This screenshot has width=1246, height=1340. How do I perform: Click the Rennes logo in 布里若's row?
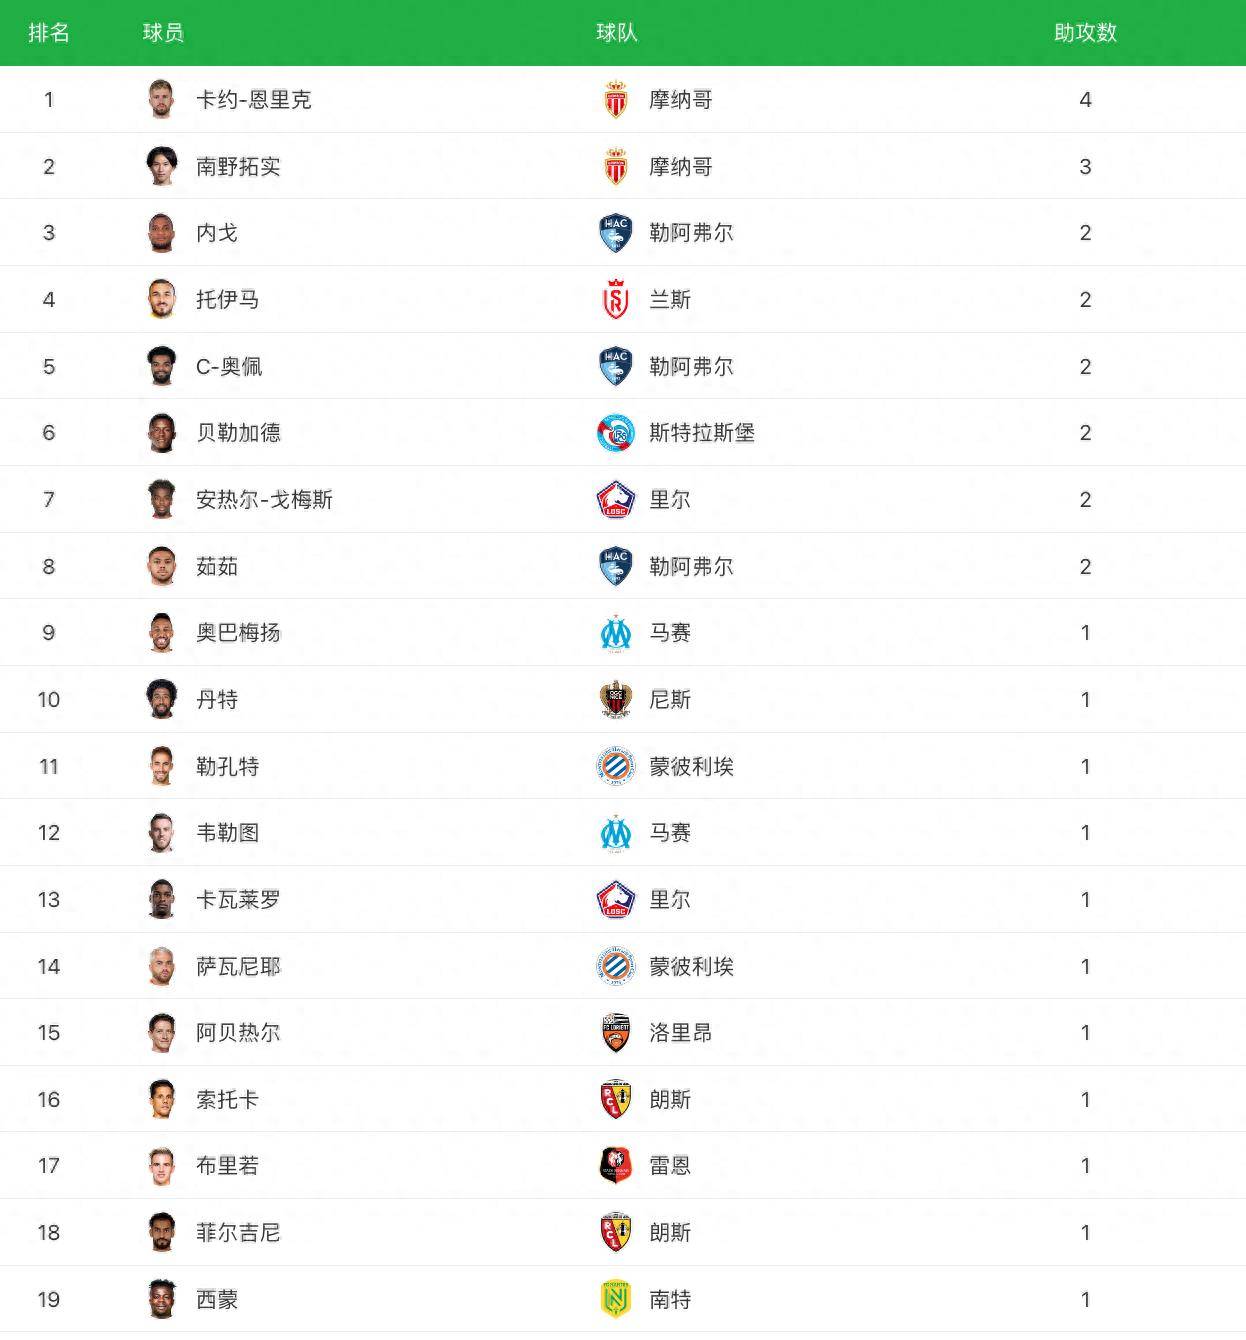pos(616,1165)
